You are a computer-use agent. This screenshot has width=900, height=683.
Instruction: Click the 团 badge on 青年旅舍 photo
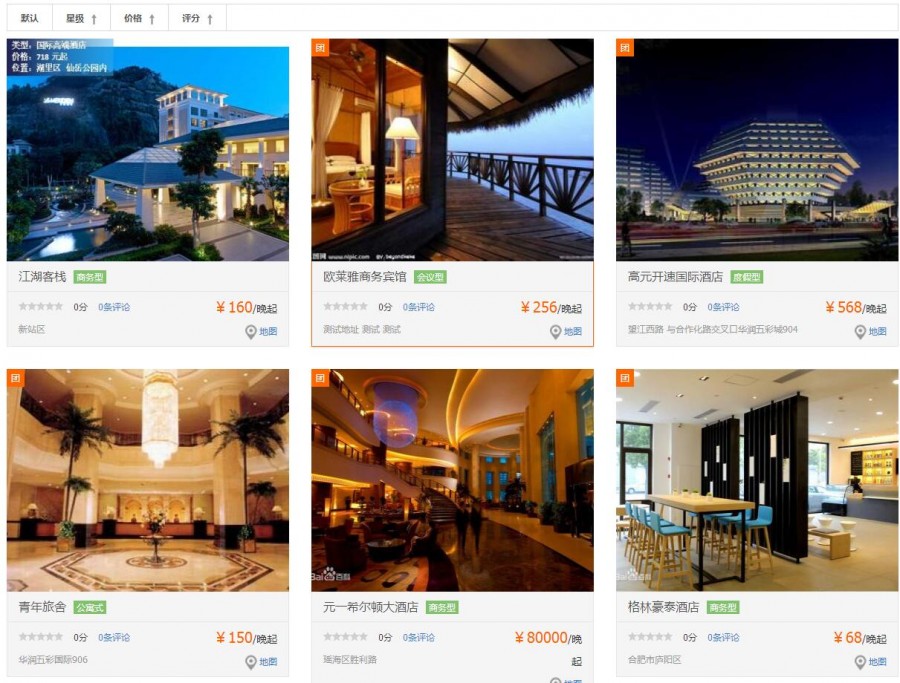[x=15, y=378]
